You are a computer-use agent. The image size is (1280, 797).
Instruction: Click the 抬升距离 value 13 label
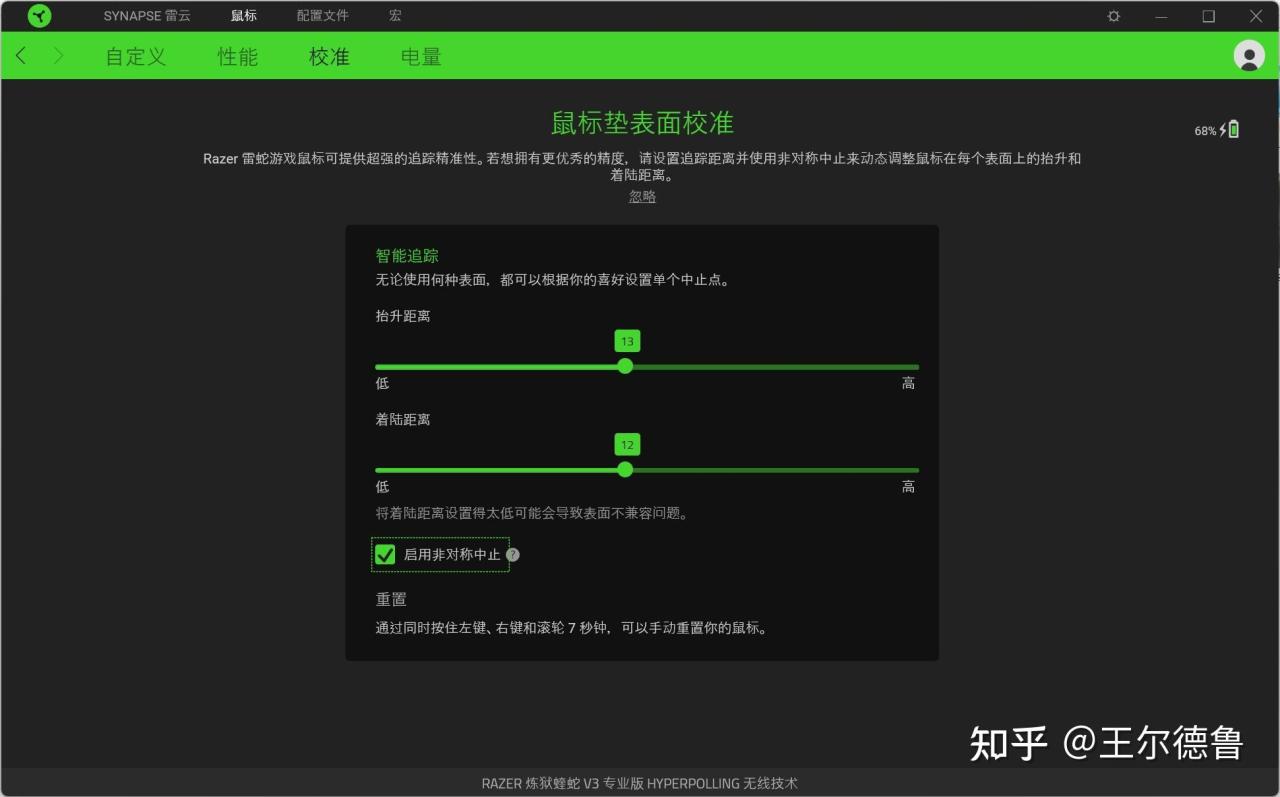(627, 341)
